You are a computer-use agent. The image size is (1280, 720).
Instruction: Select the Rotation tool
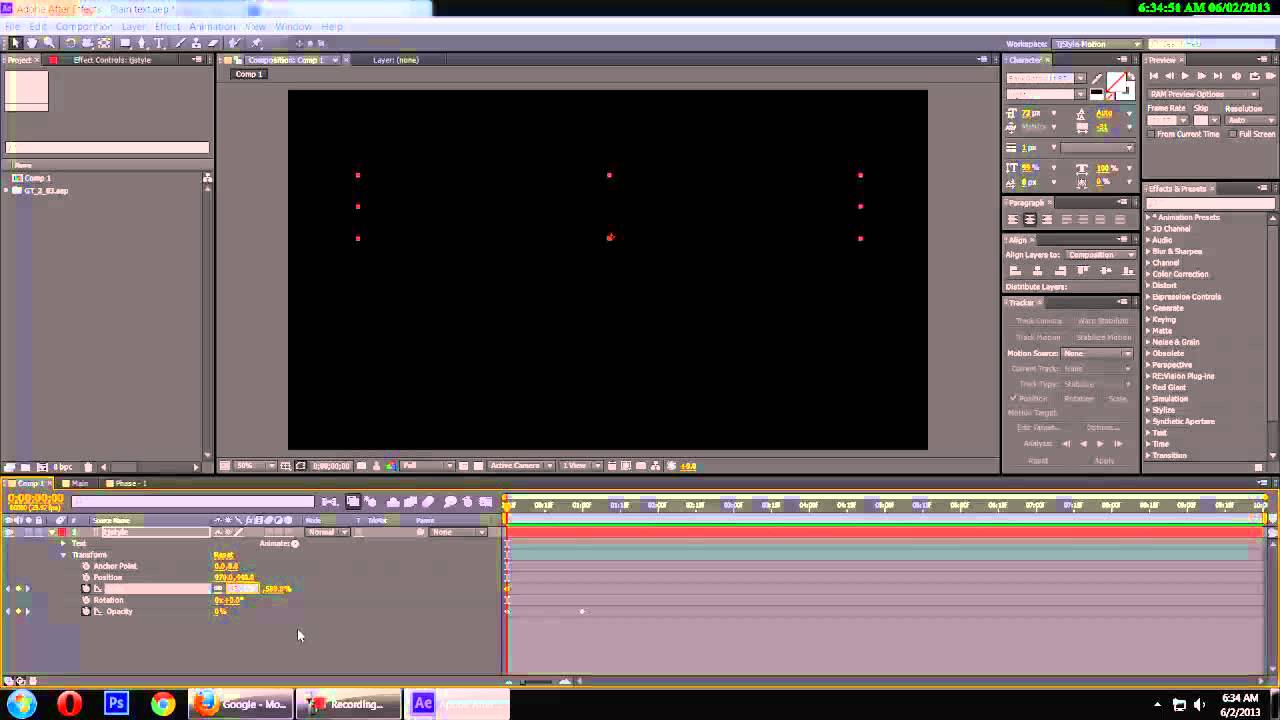70,43
